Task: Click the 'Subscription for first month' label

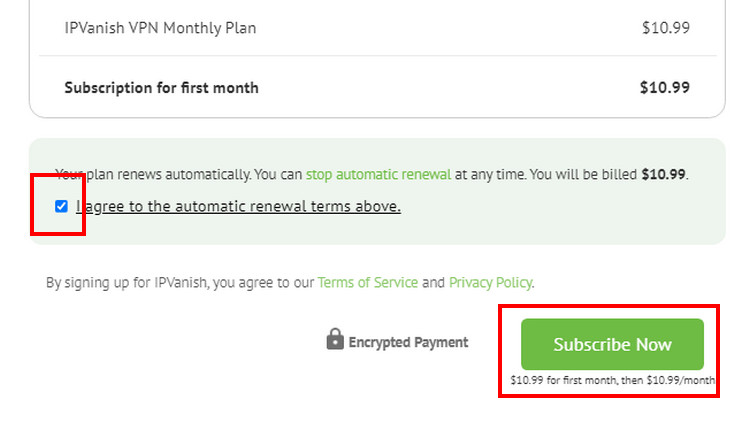Action: tap(162, 88)
